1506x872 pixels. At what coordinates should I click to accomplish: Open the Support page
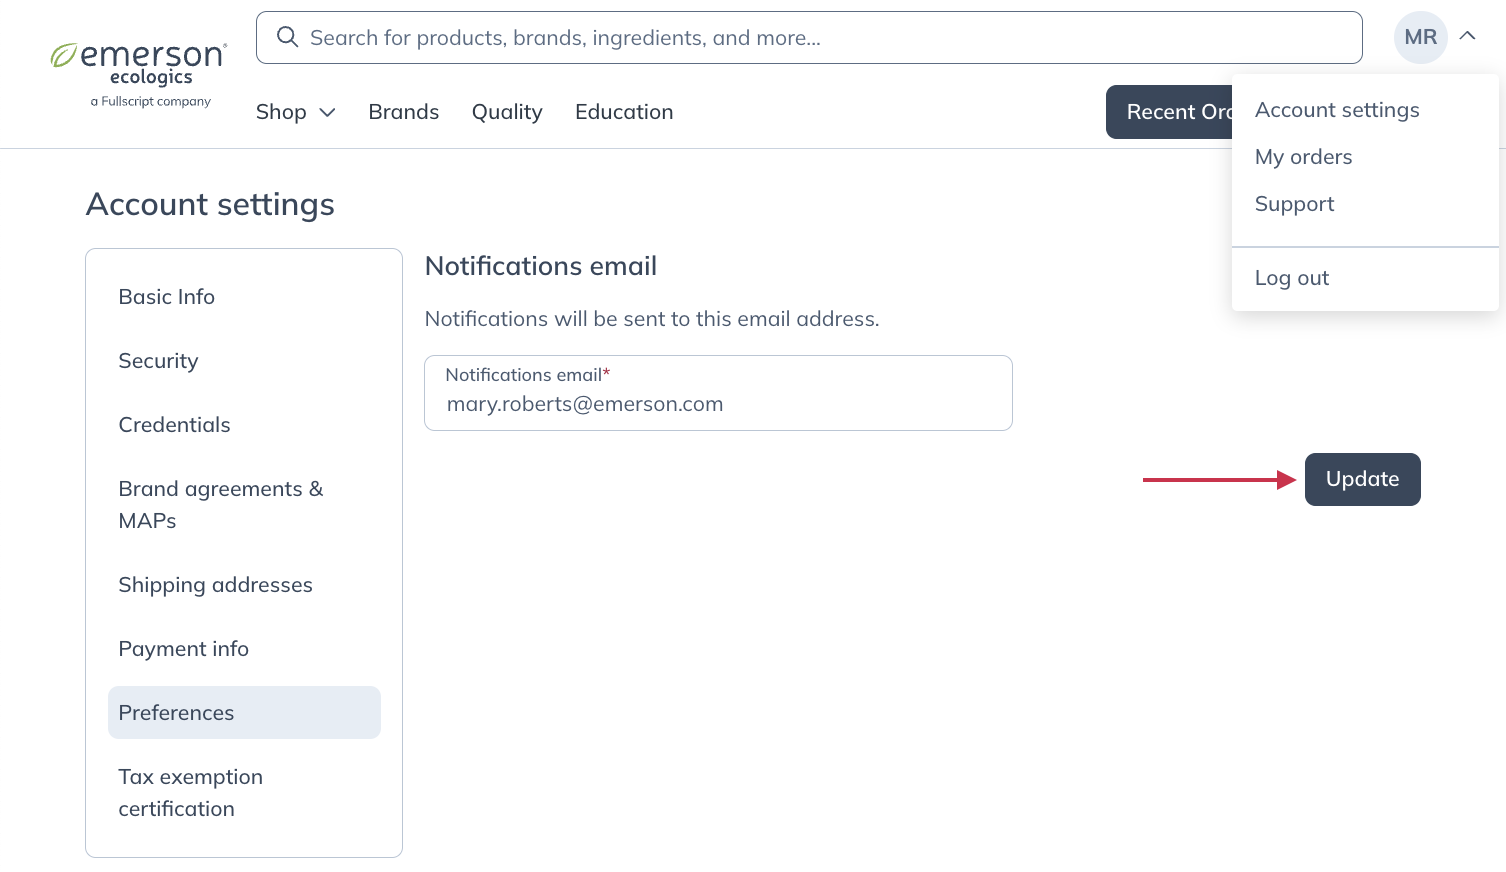[x=1294, y=204]
